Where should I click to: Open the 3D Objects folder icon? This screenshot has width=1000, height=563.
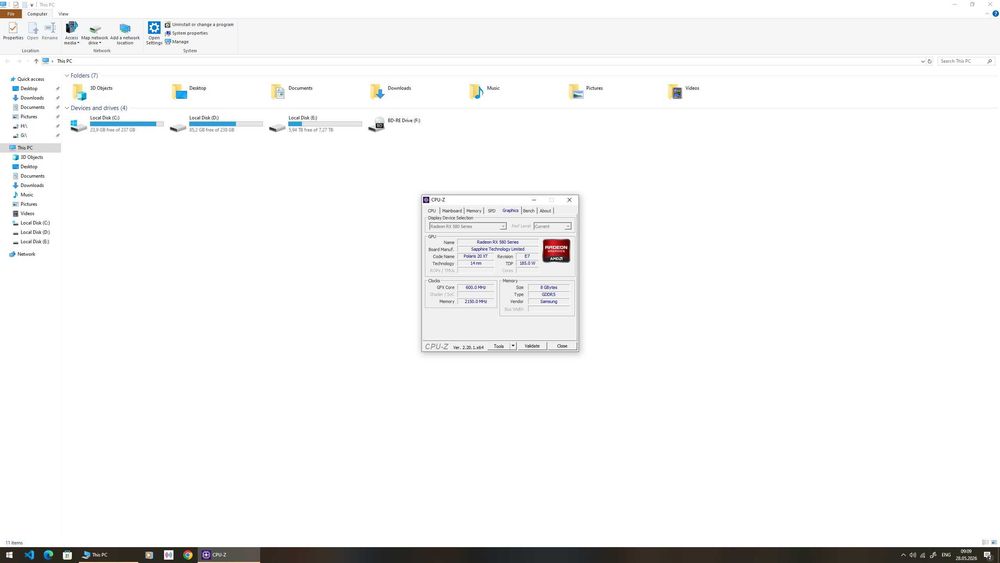pos(79,92)
